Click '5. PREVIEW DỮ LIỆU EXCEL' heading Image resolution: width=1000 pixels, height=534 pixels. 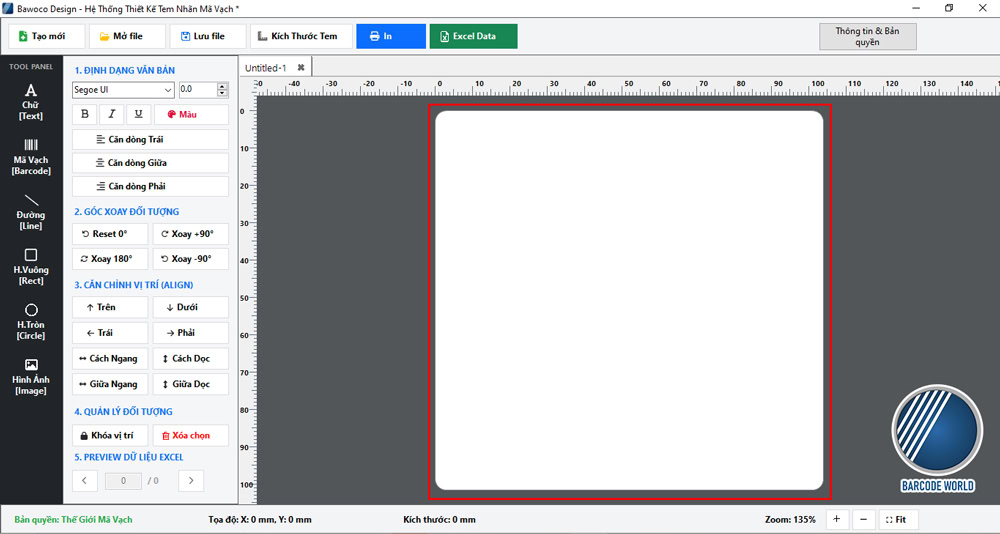pos(129,457)
